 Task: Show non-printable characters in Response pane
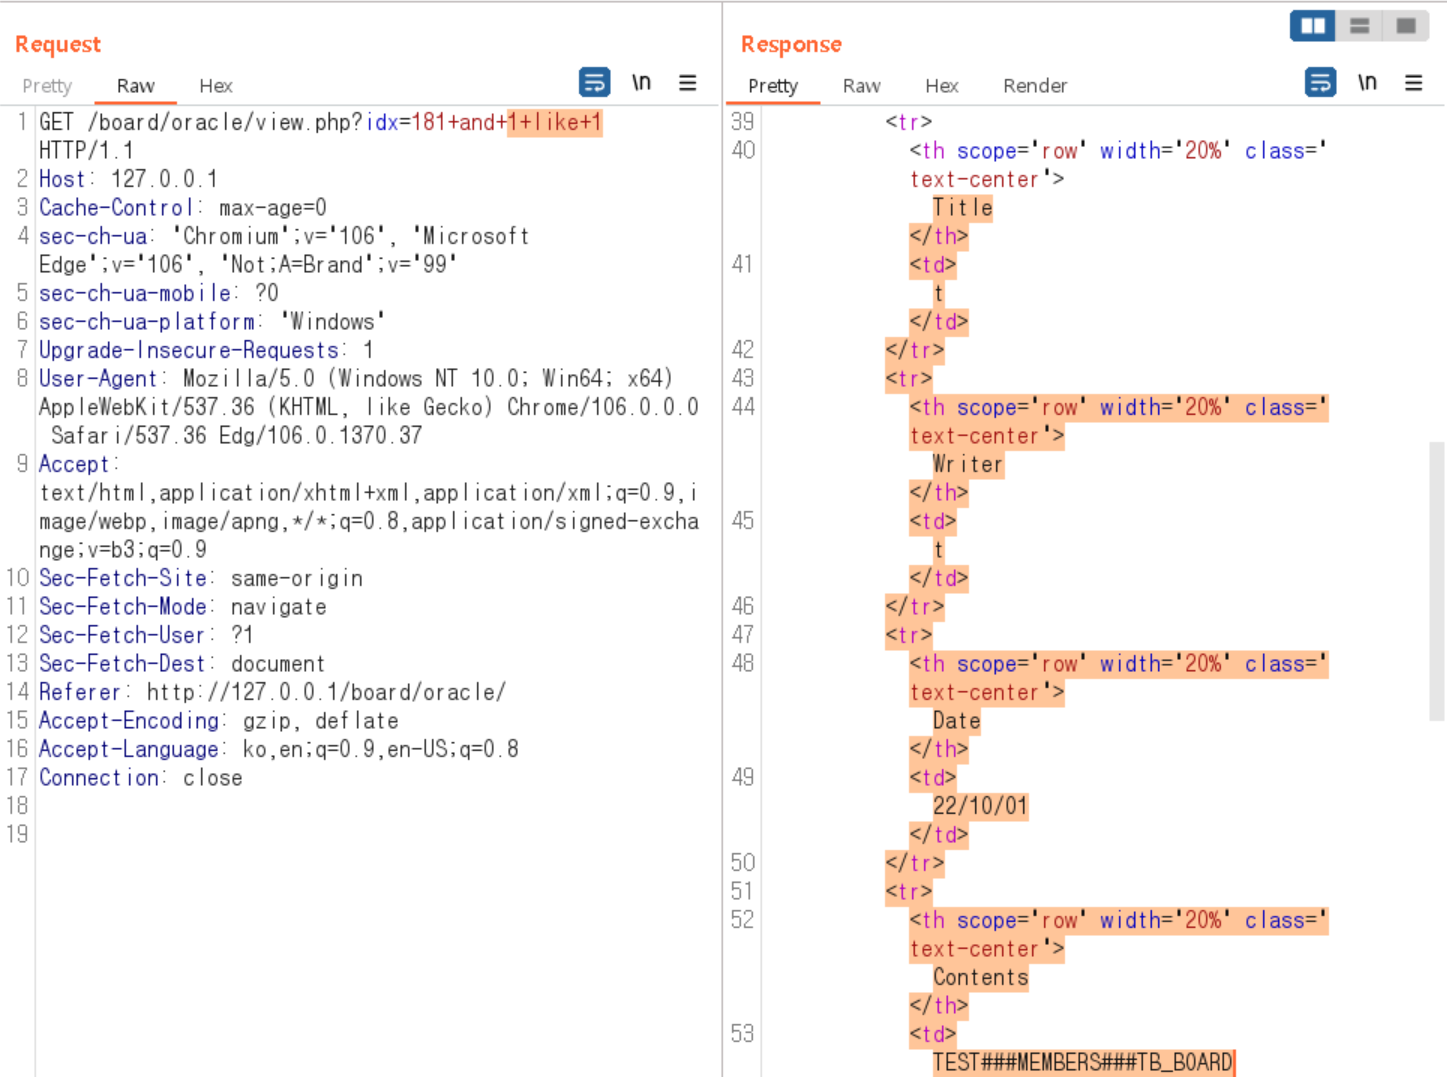coord(1367,82)
